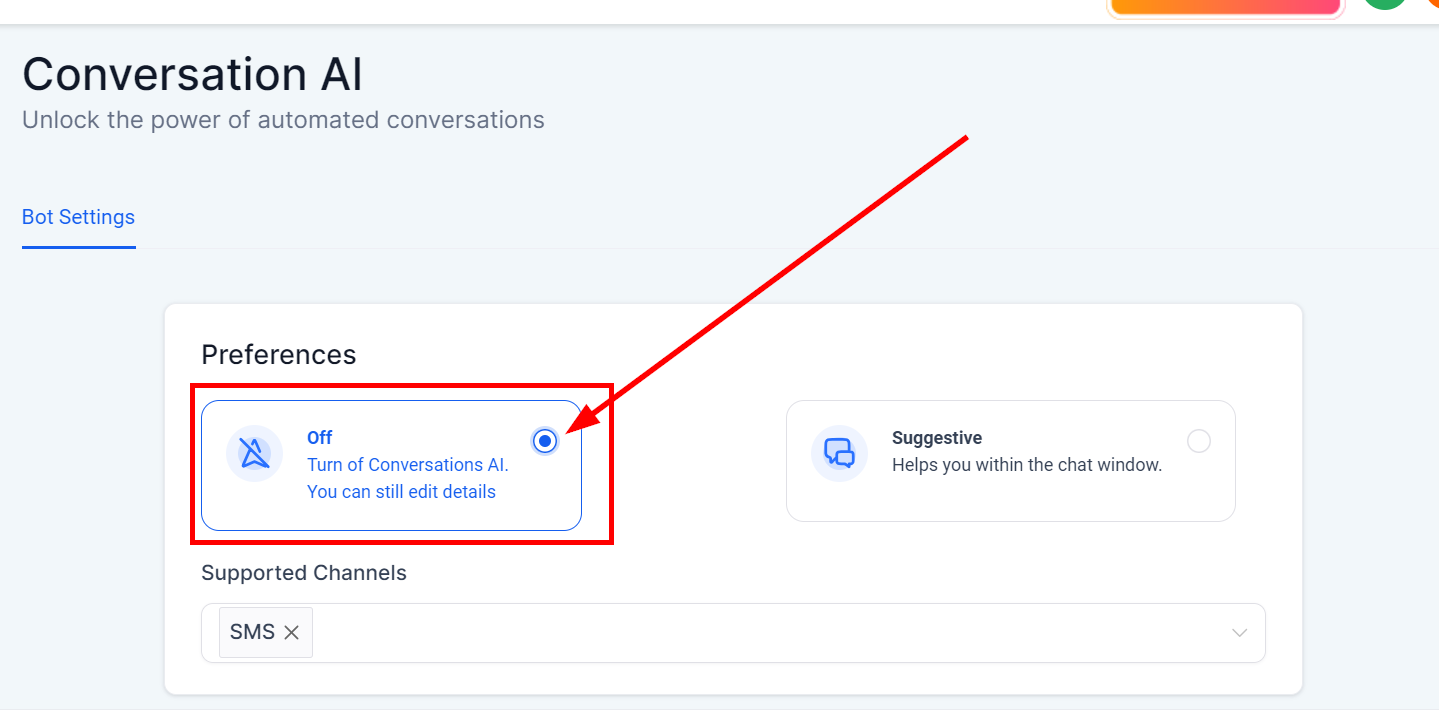Click the Supported Channels label
1439x720 pixels.
pos(304,573)
